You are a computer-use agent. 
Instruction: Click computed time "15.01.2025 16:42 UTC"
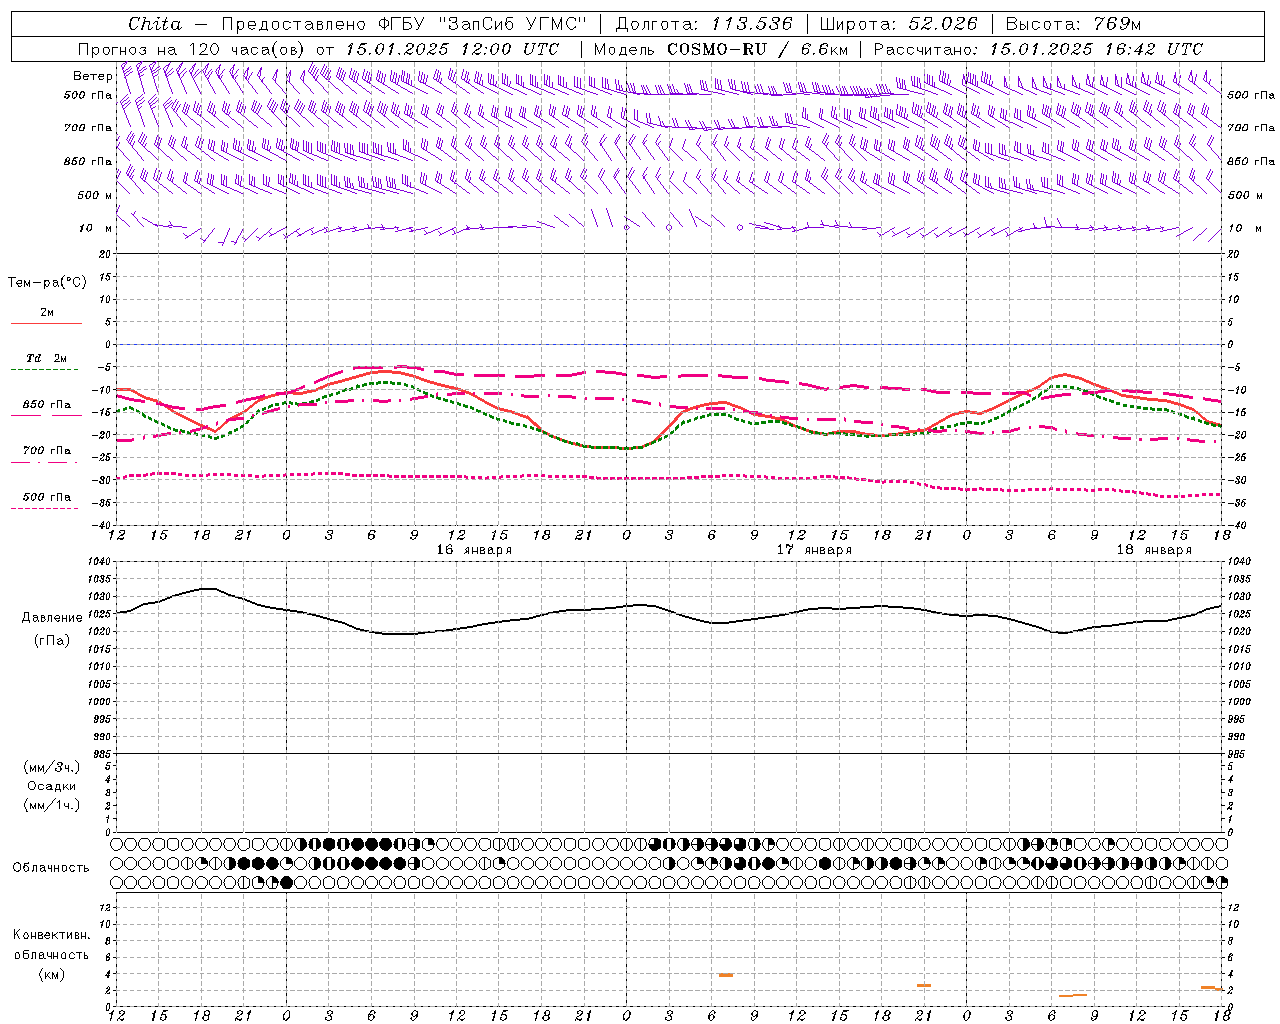(1096, 49)
